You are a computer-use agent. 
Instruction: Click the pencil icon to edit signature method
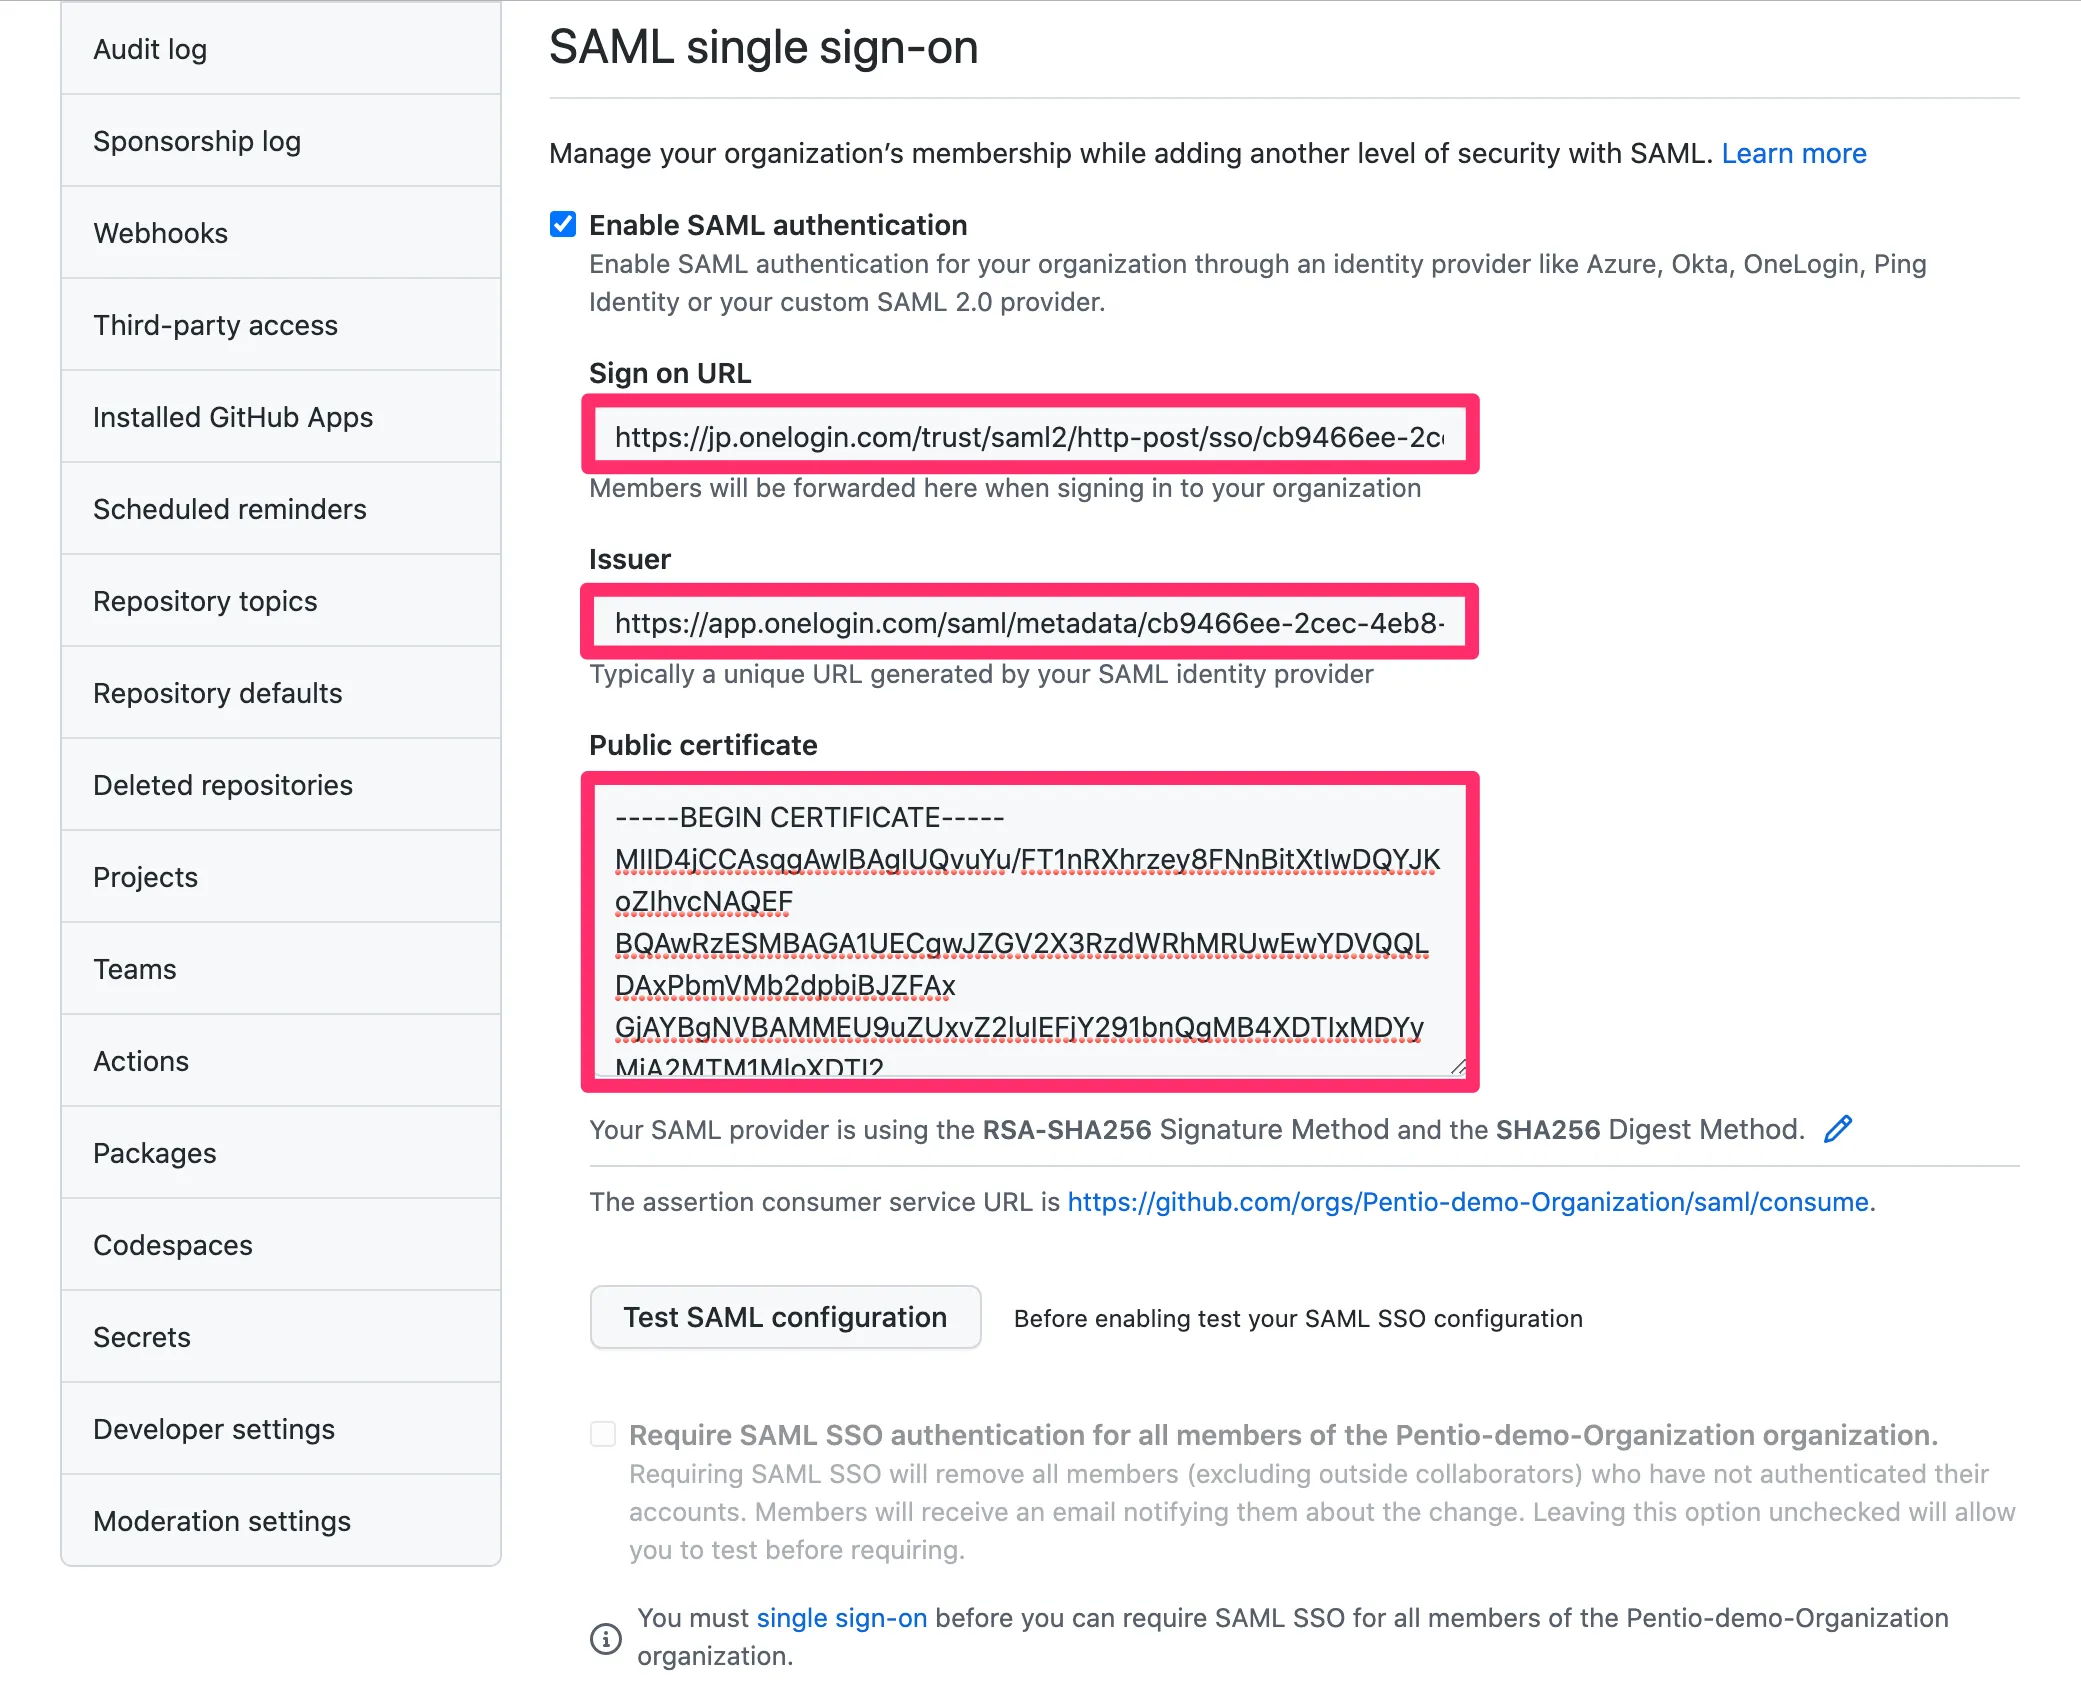coord(1838,1129)
